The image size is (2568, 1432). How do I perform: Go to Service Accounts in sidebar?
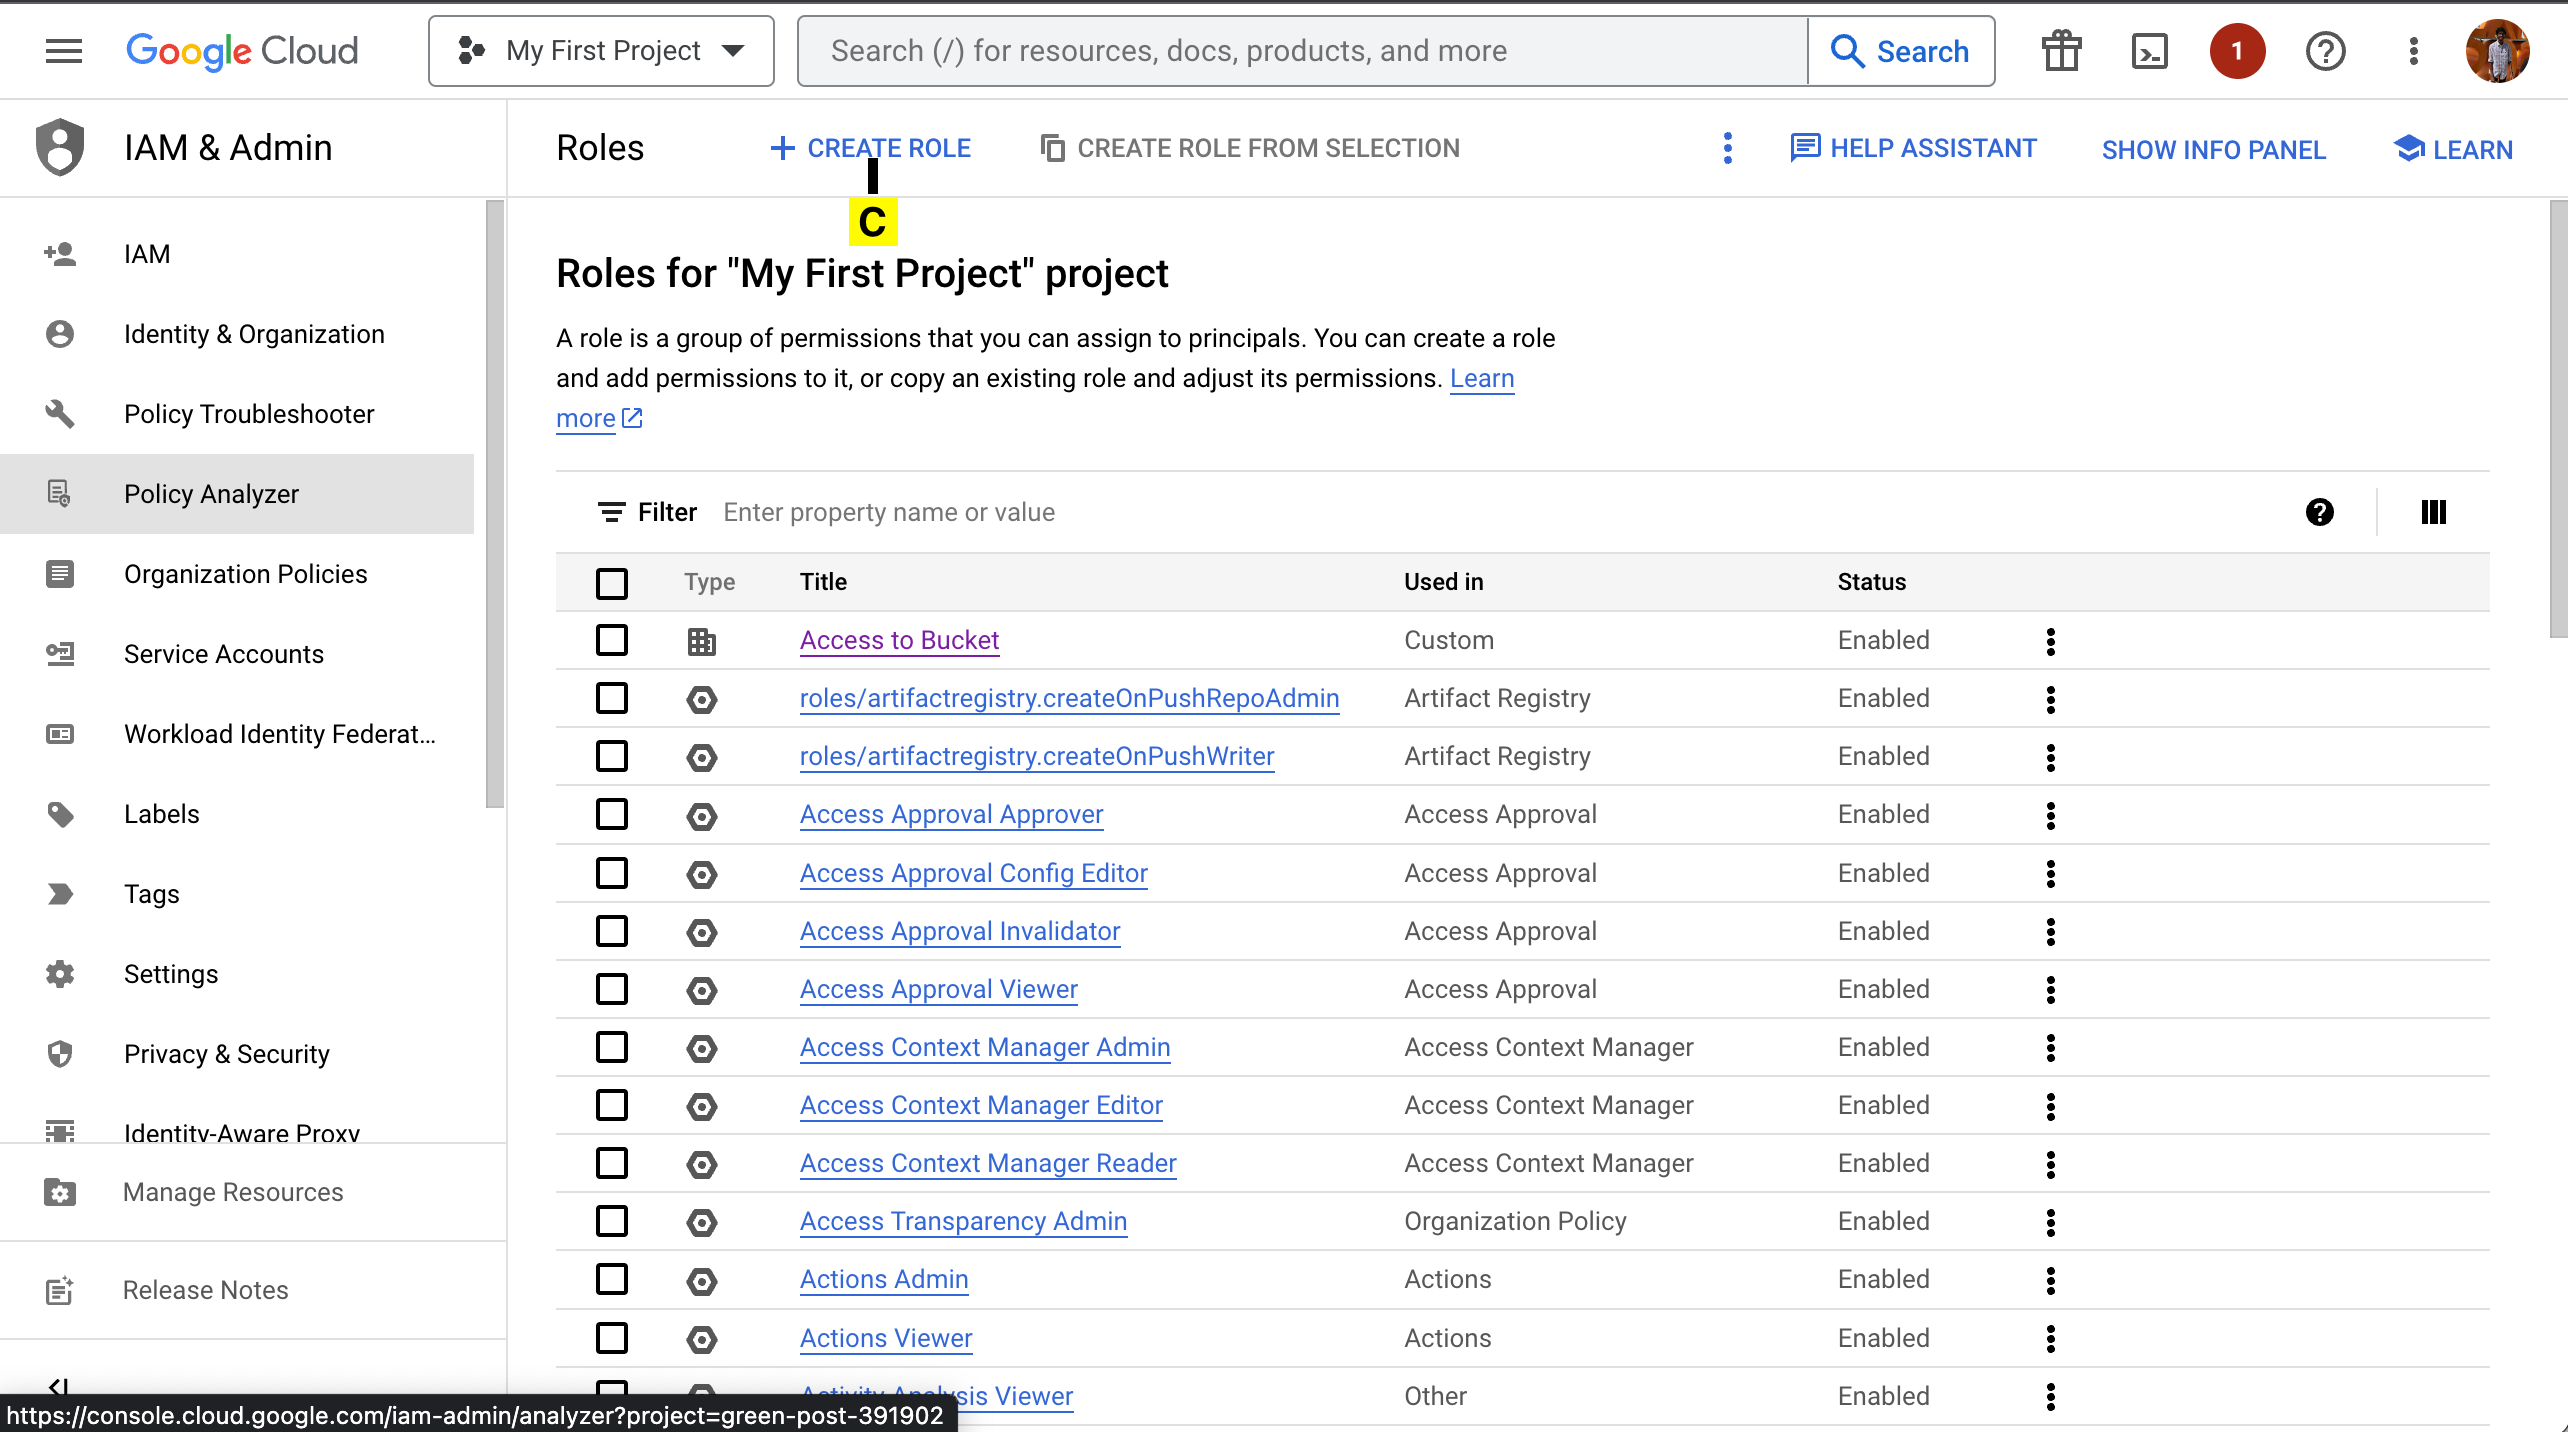pos(223,654)
